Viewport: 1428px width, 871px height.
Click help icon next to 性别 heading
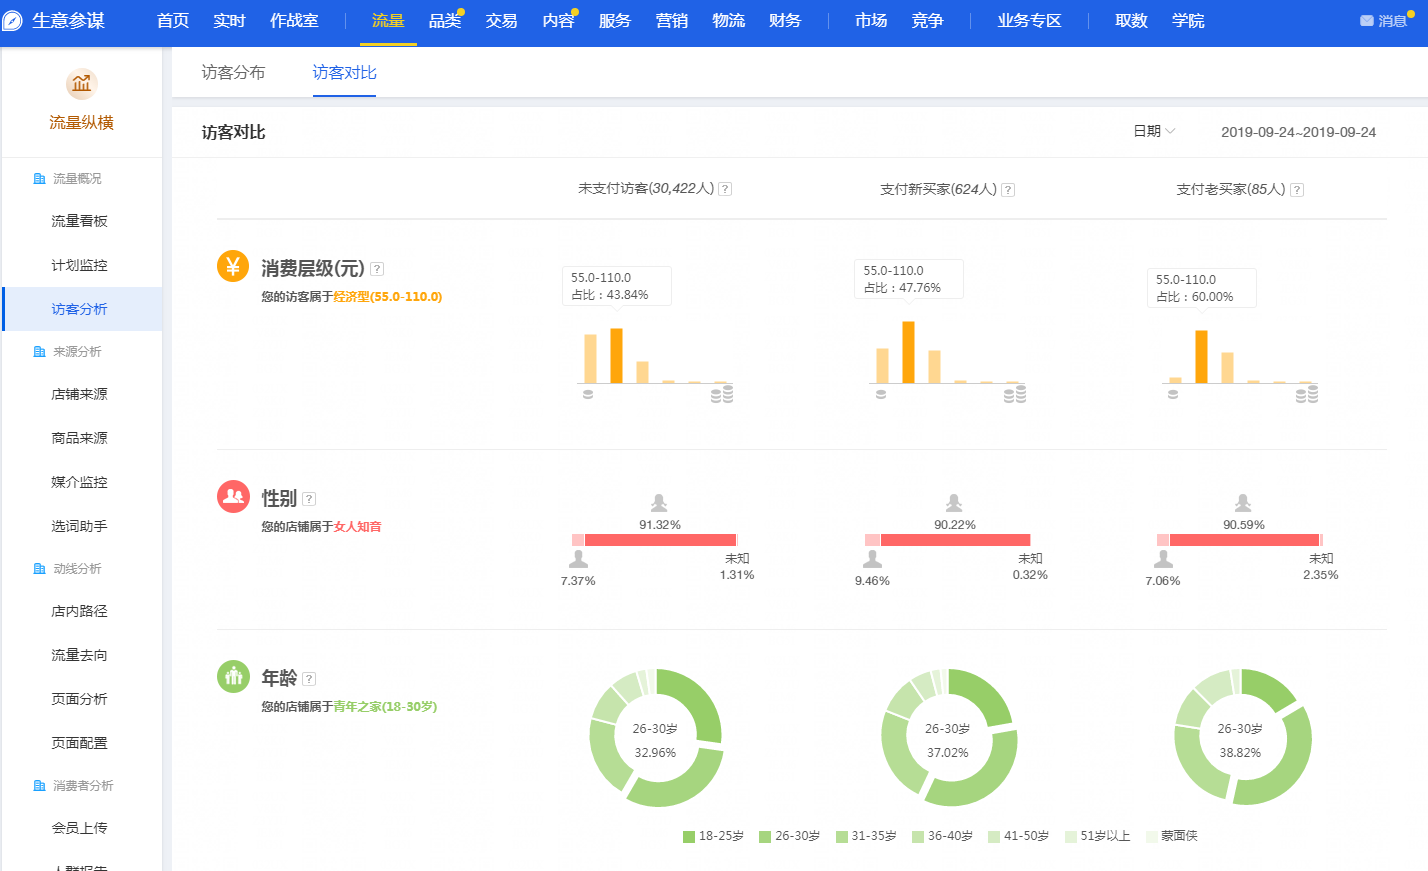pyautogui.click(x=309, y=499)
